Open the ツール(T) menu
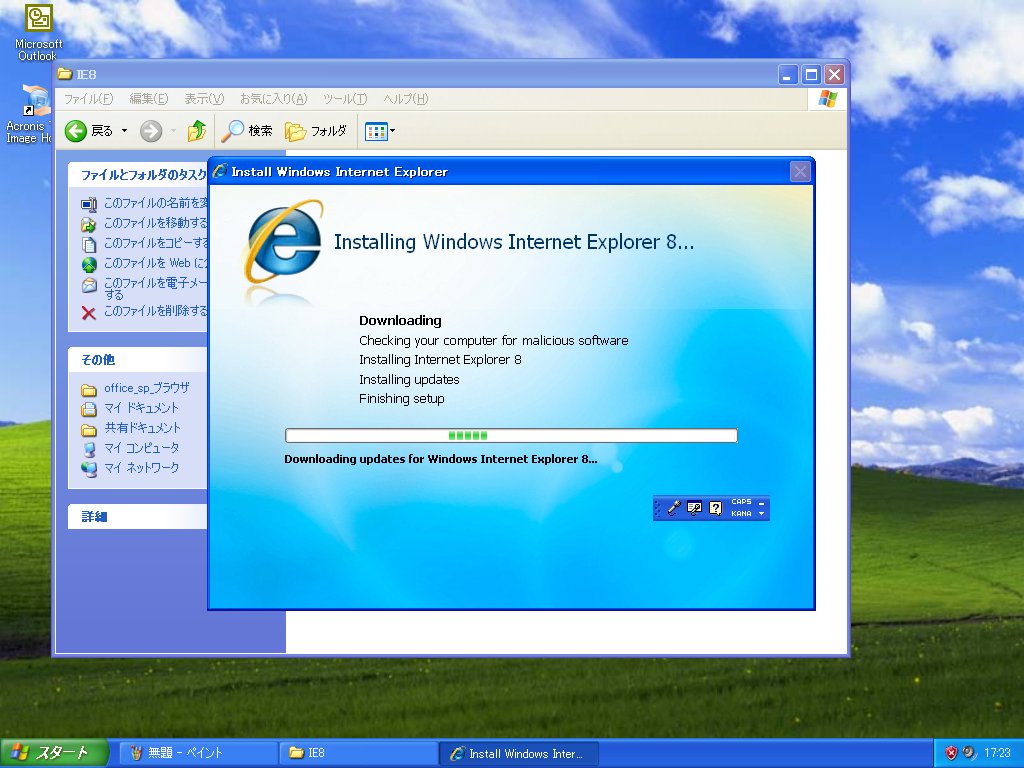This screenshot has height=768, width=1024. point(345,99)
